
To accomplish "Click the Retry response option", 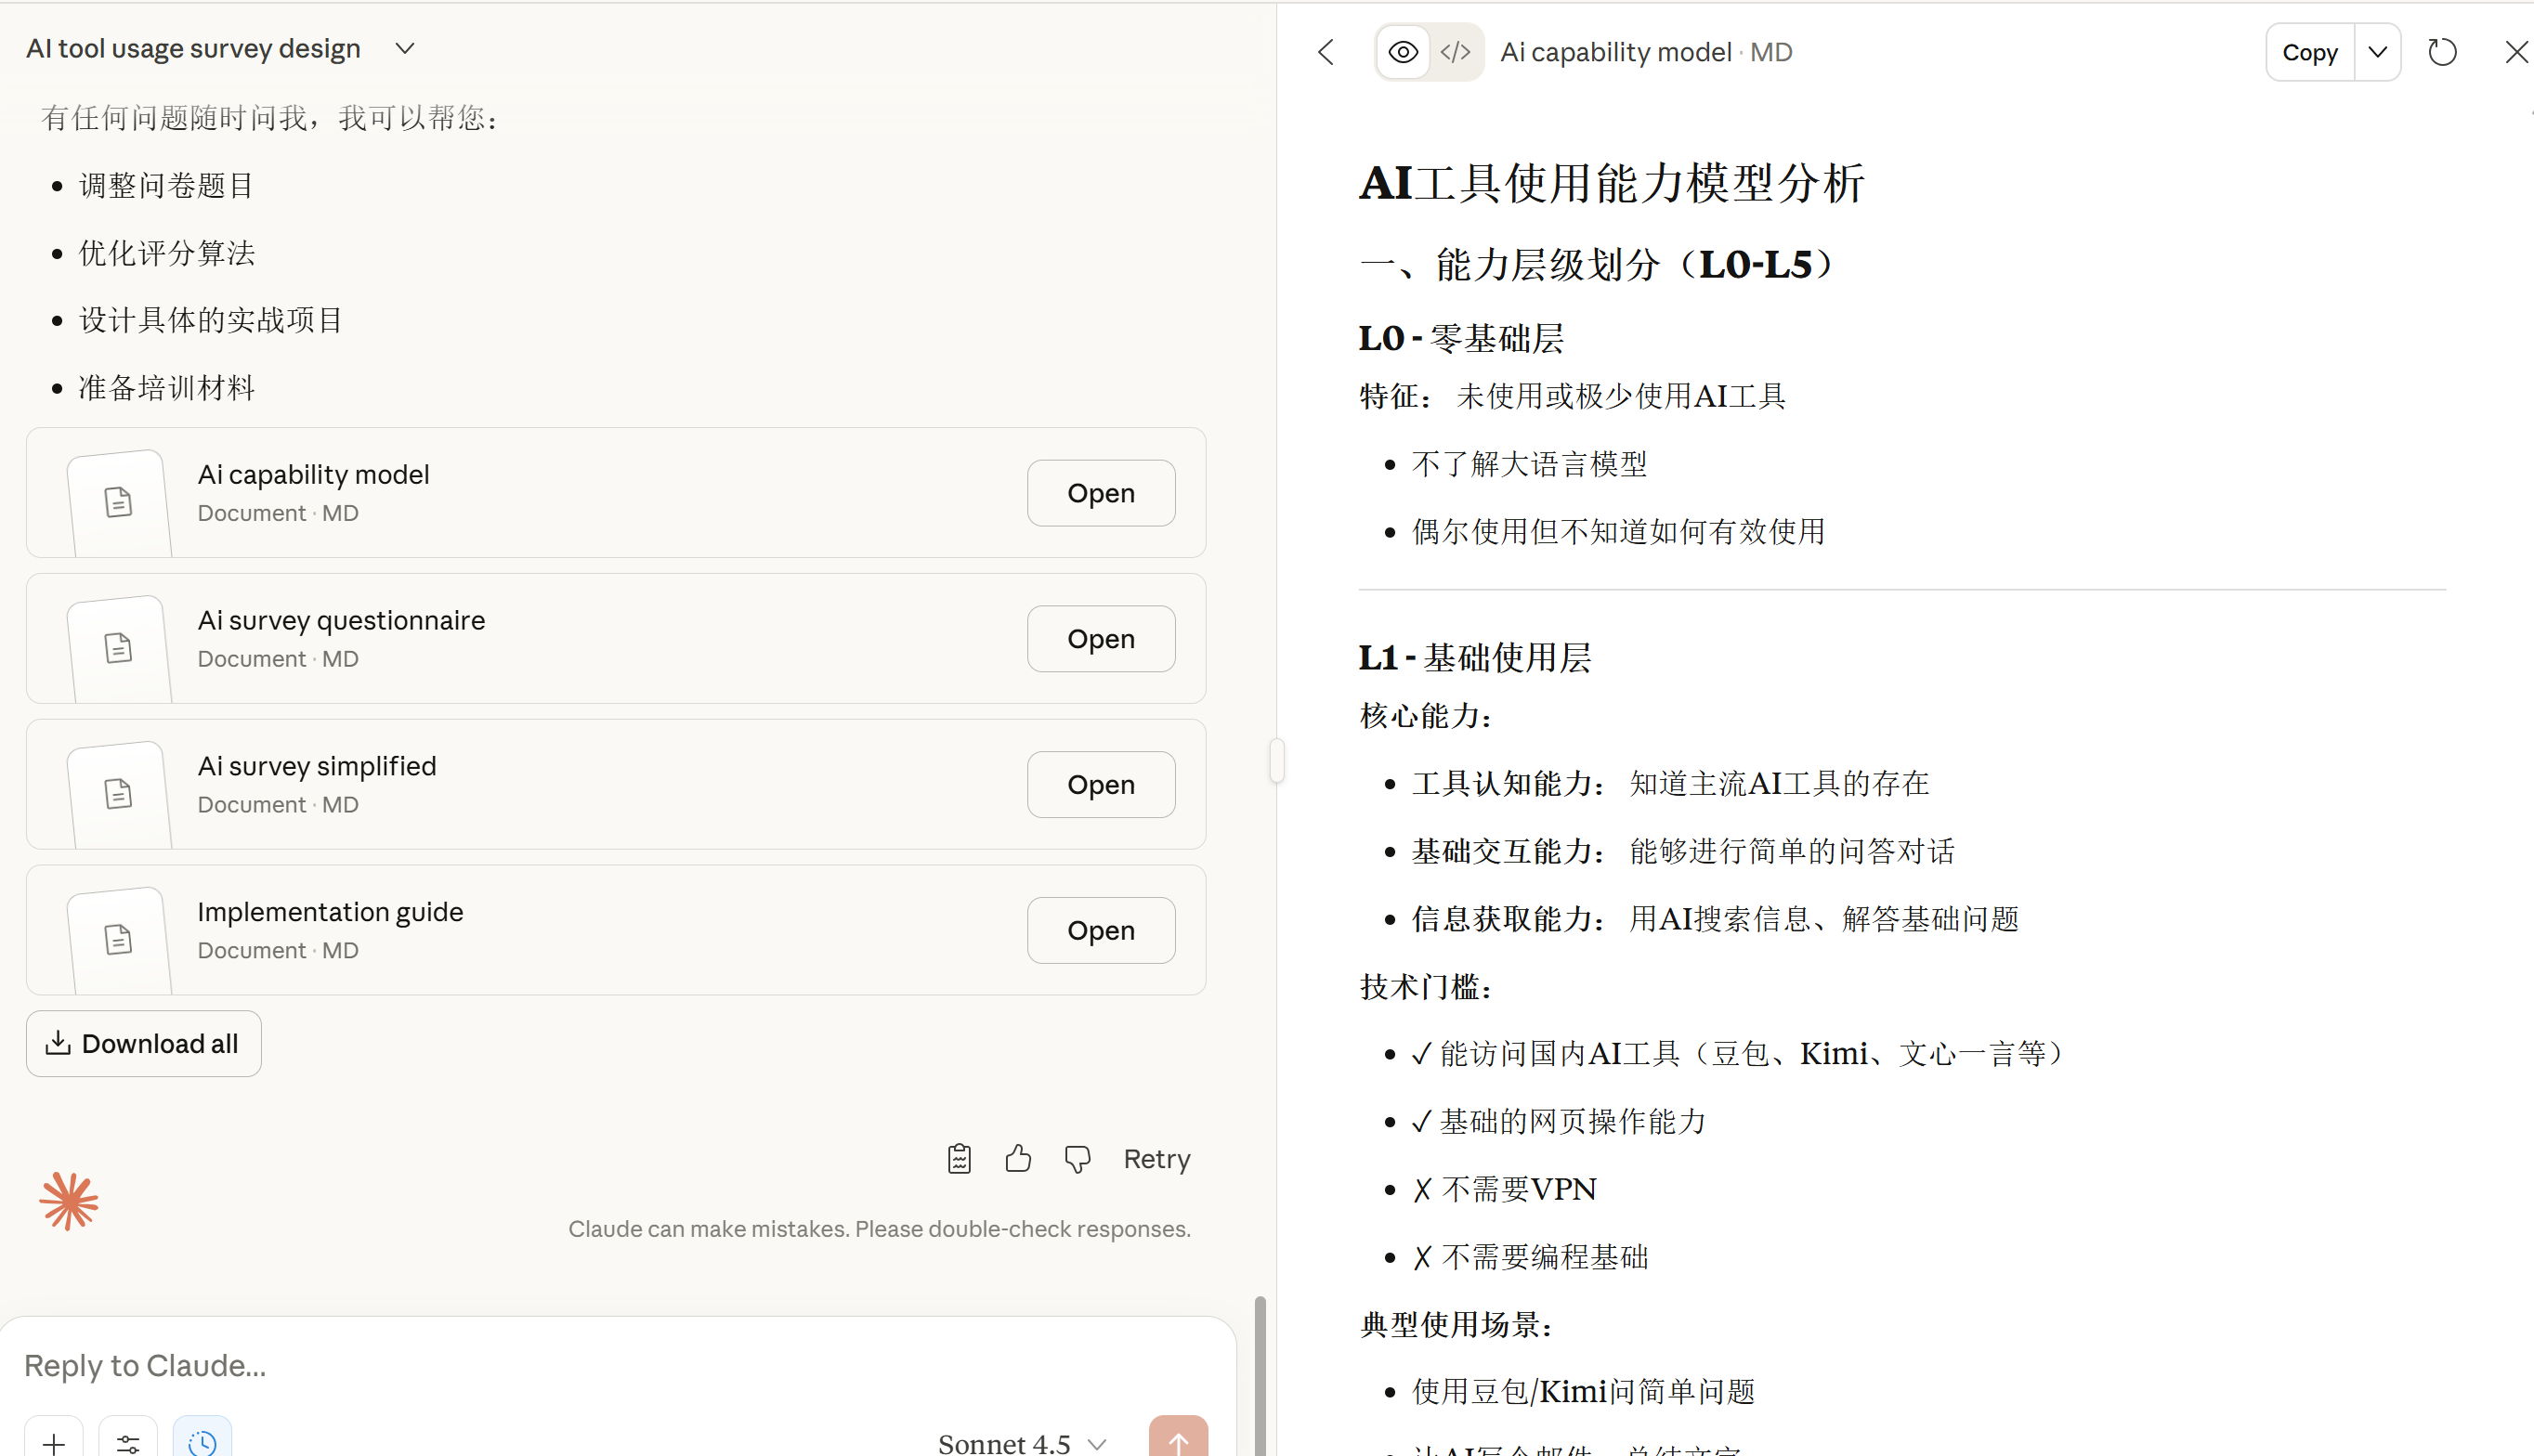I will (1156, 1158).
